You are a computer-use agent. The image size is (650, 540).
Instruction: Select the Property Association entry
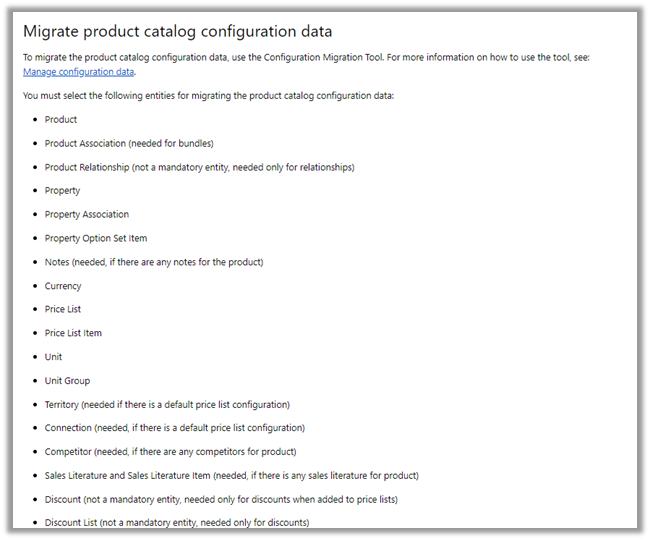87,214
